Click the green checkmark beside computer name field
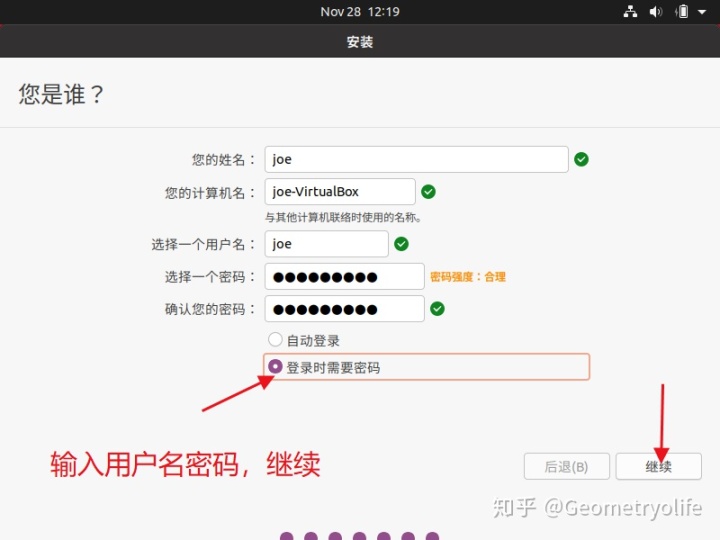720x540 pixels. tap(428, 191)
